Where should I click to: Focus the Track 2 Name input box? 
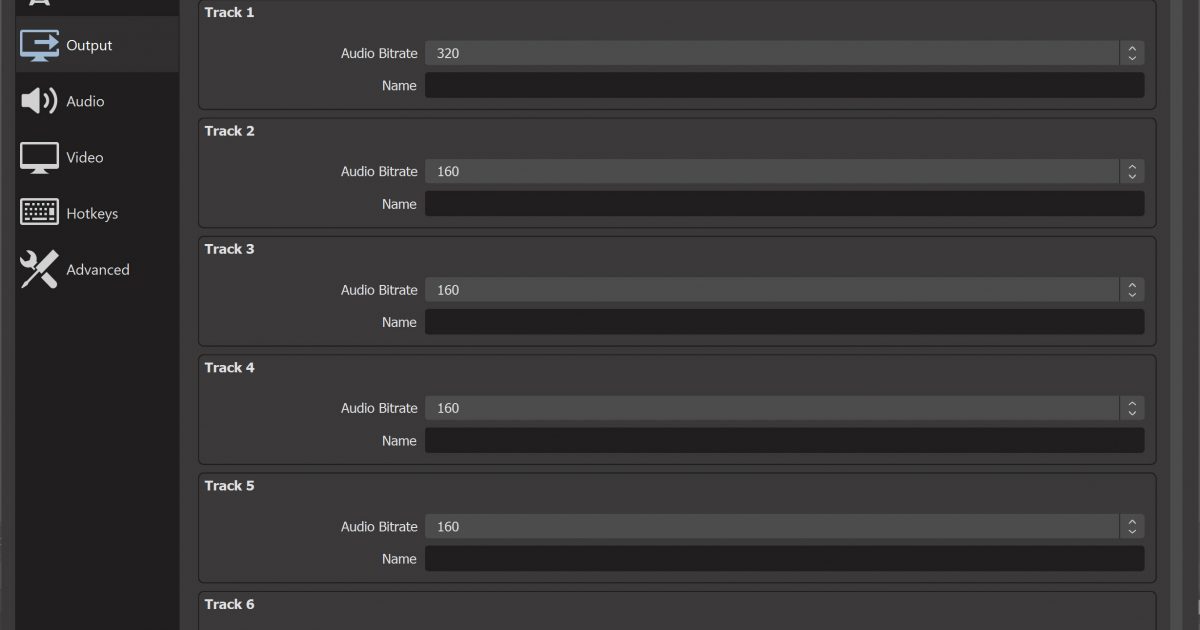click(784, 204)
